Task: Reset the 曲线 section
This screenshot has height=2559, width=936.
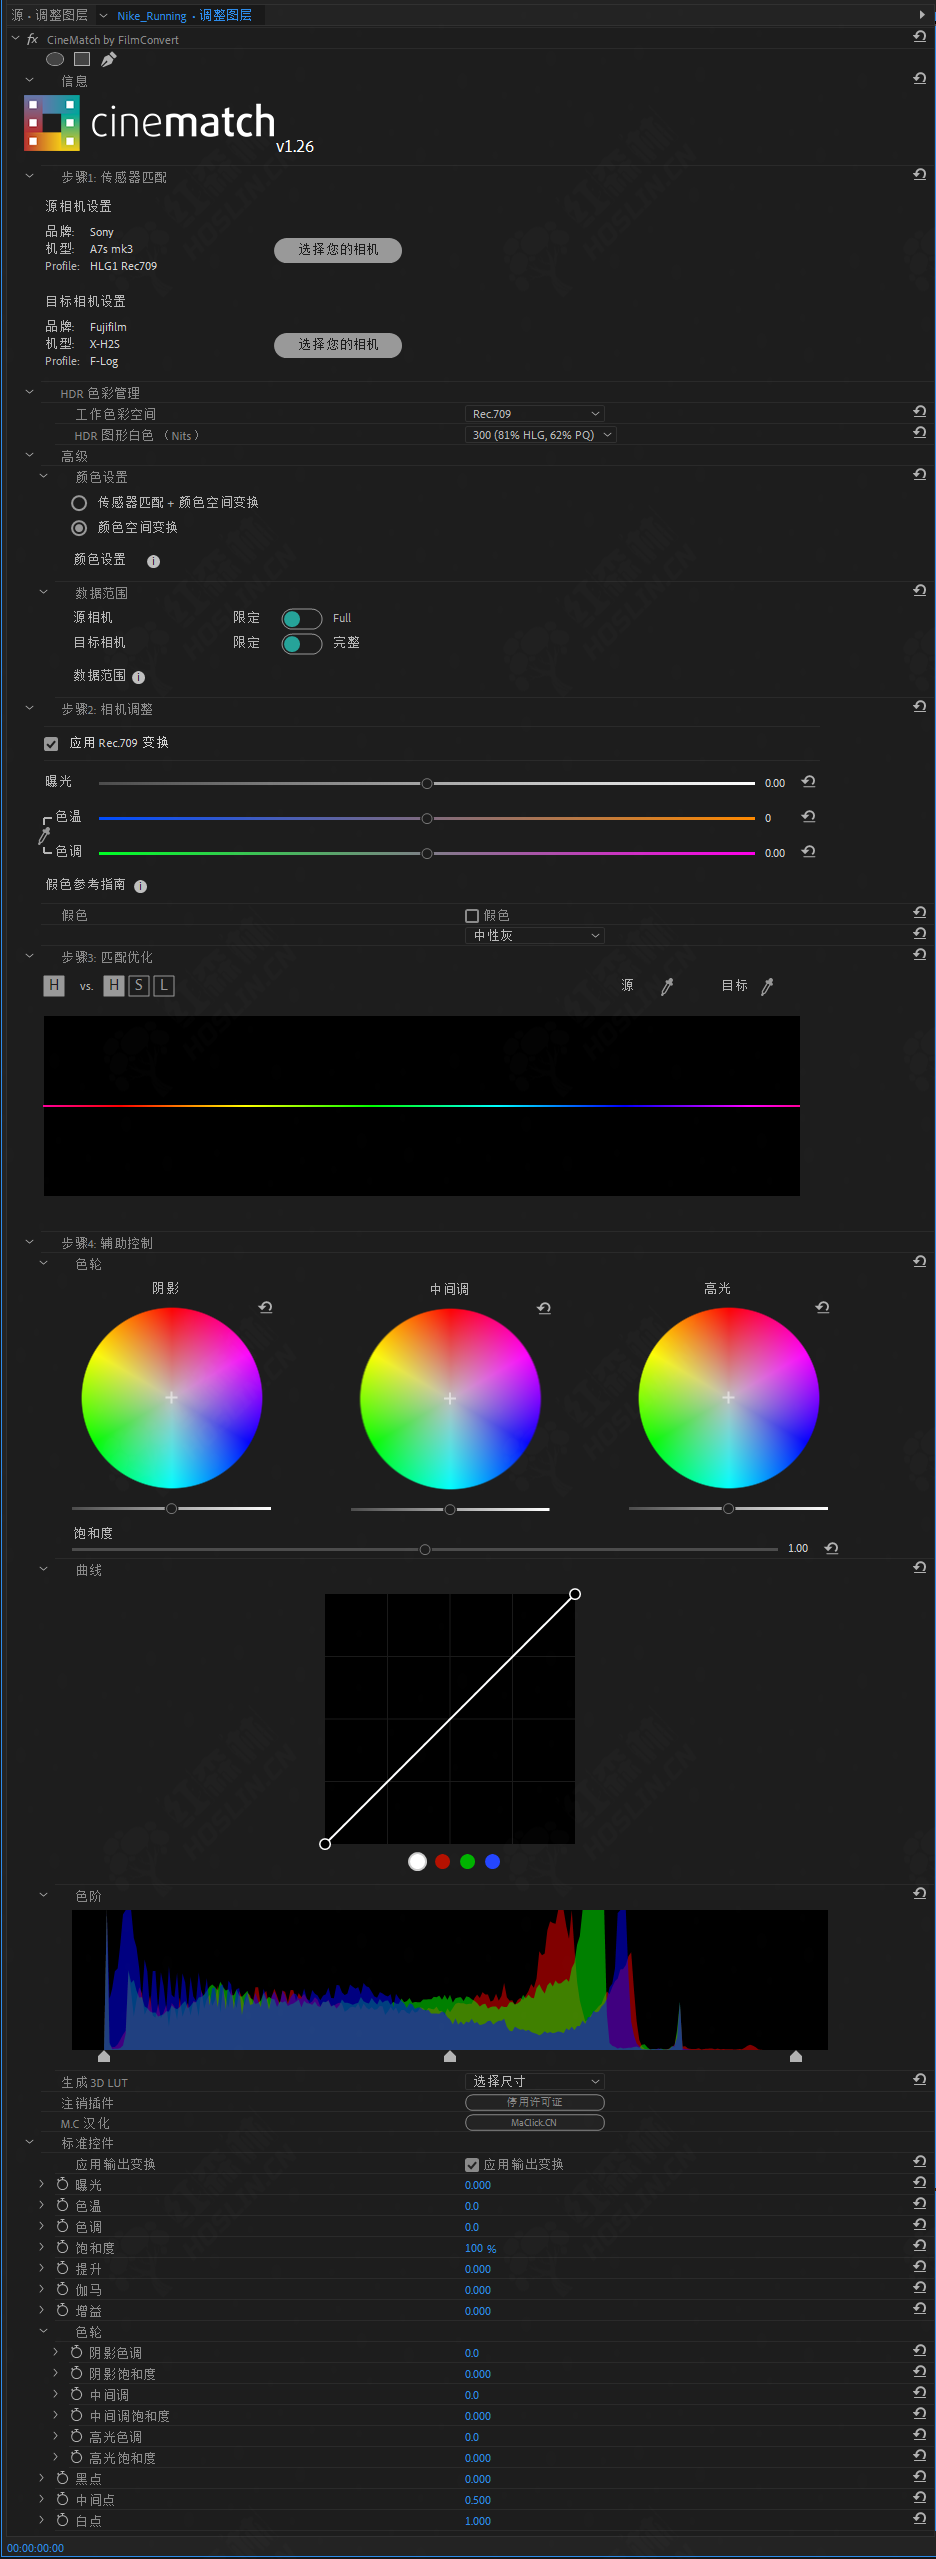Action: click(x=919, y=1568)
